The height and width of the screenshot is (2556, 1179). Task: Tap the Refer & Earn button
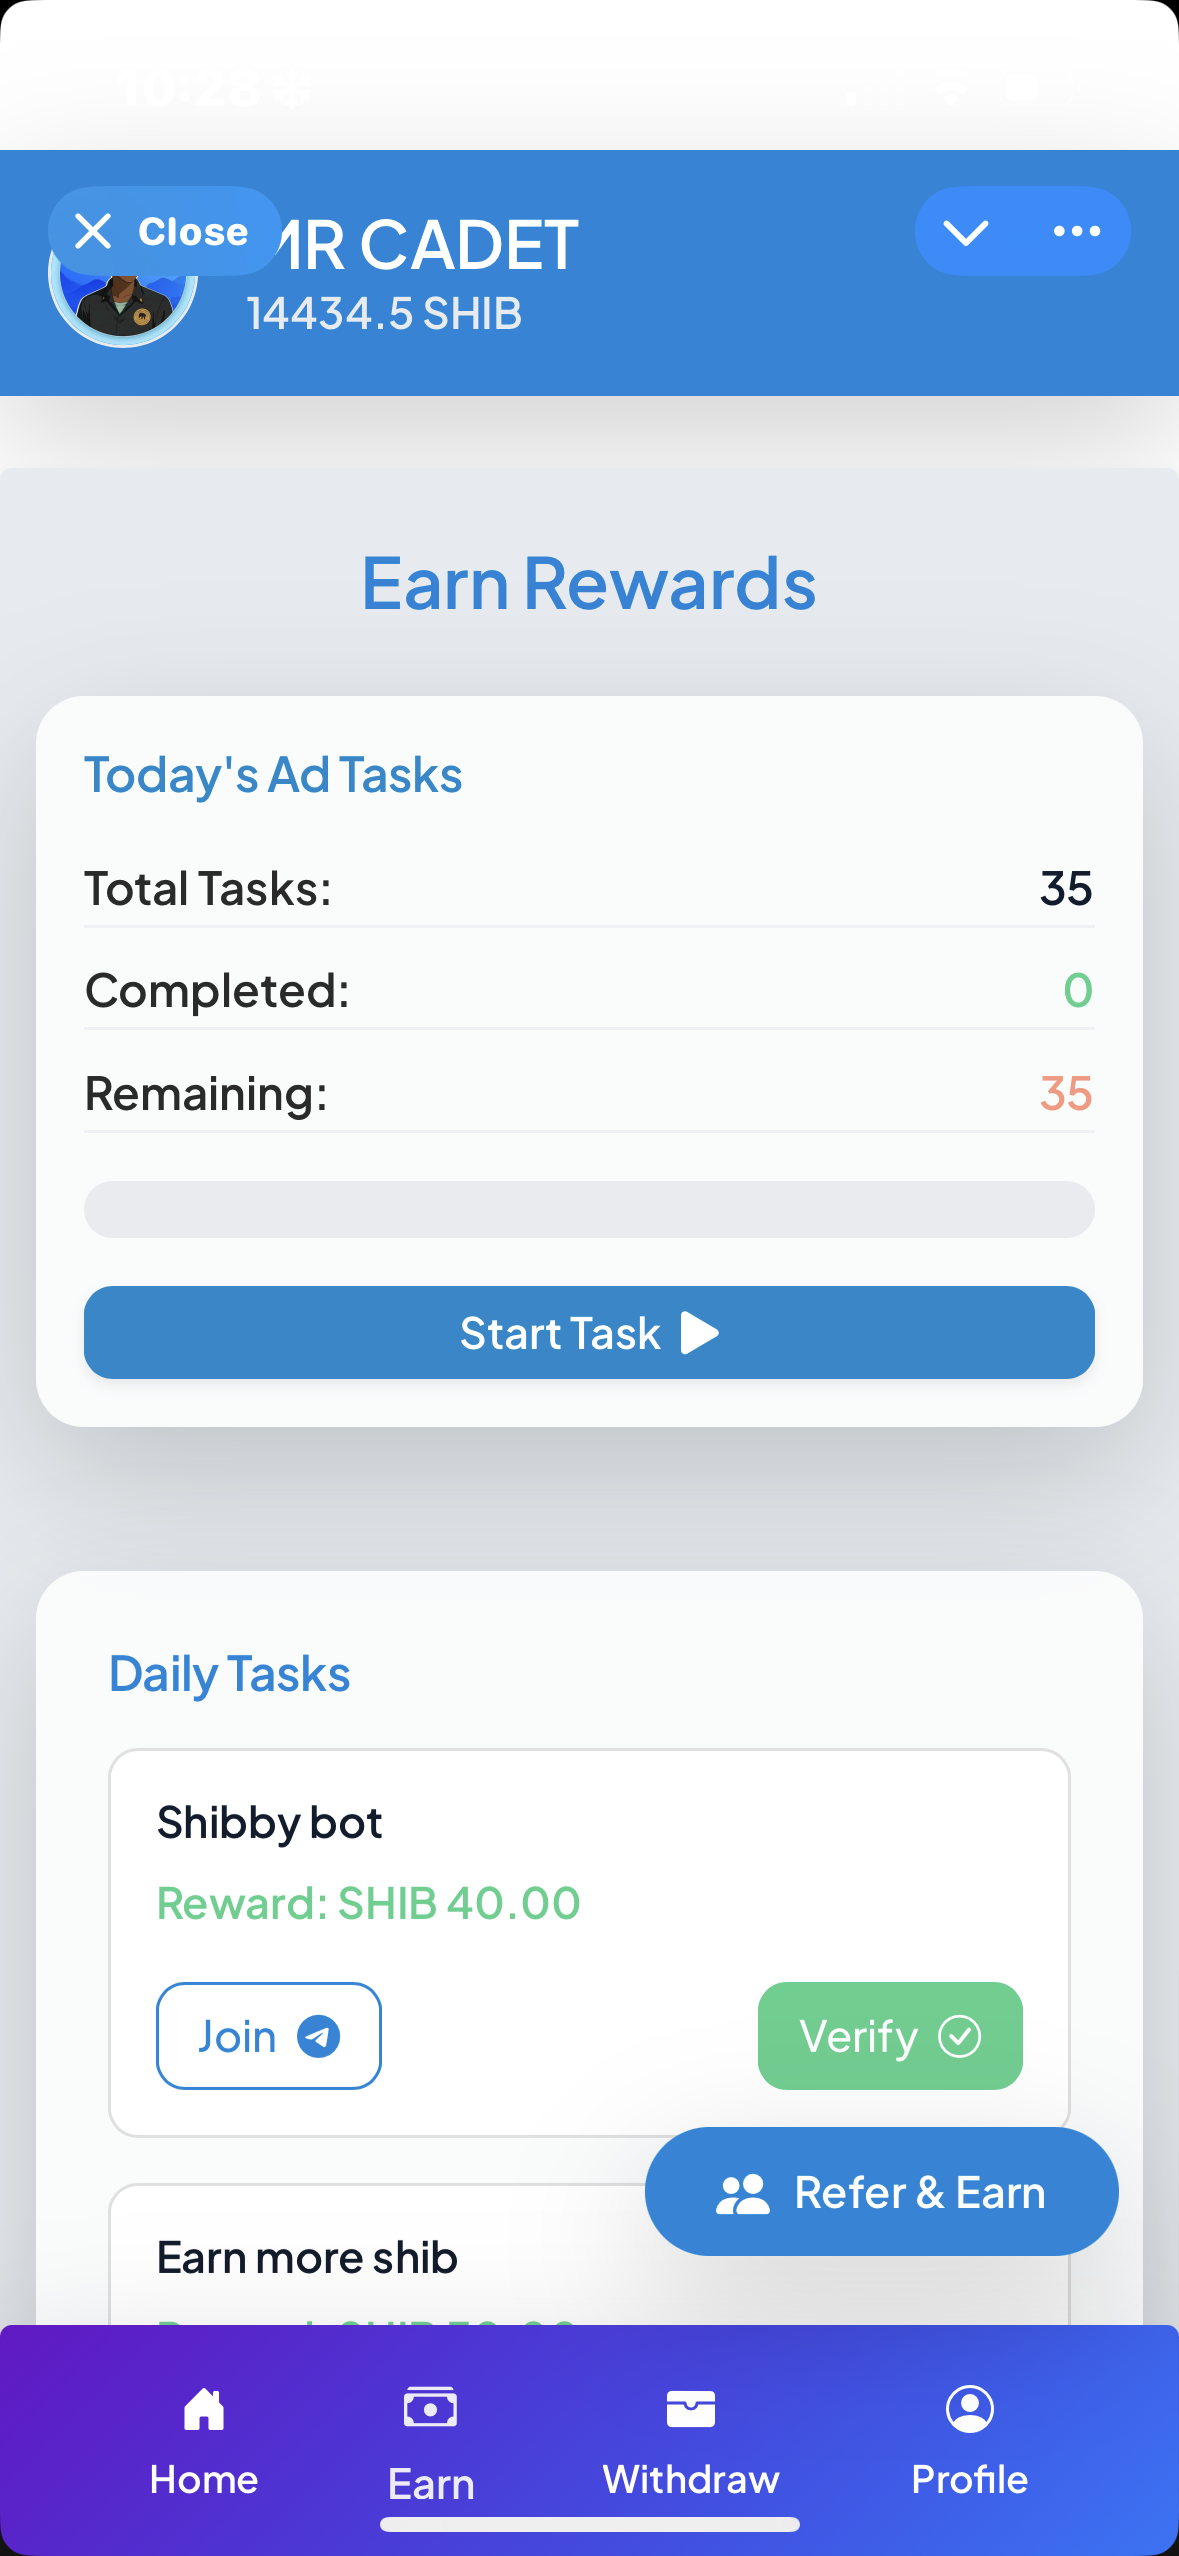click(881, 2190)
